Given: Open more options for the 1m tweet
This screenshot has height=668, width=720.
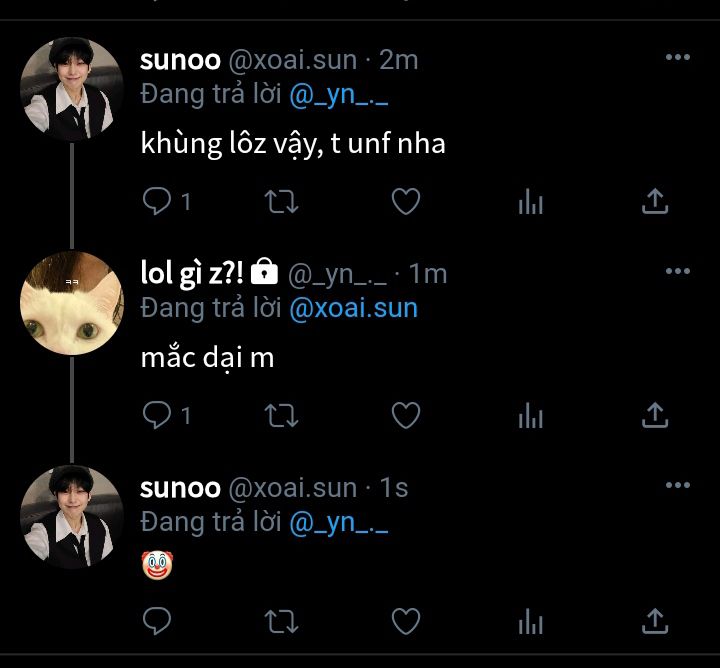Looking at the screenshot, I should tap(678, 271).
